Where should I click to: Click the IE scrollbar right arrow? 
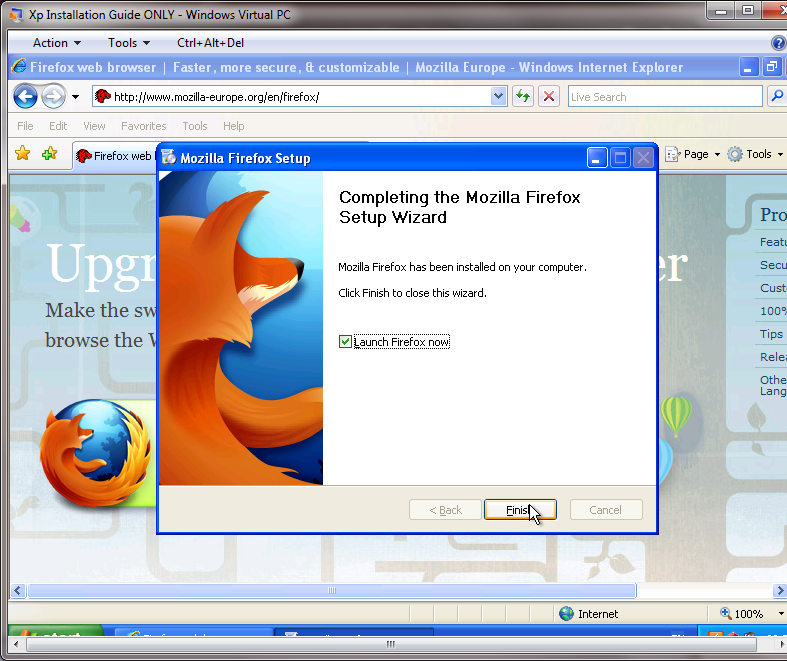[x=779, y=590]
